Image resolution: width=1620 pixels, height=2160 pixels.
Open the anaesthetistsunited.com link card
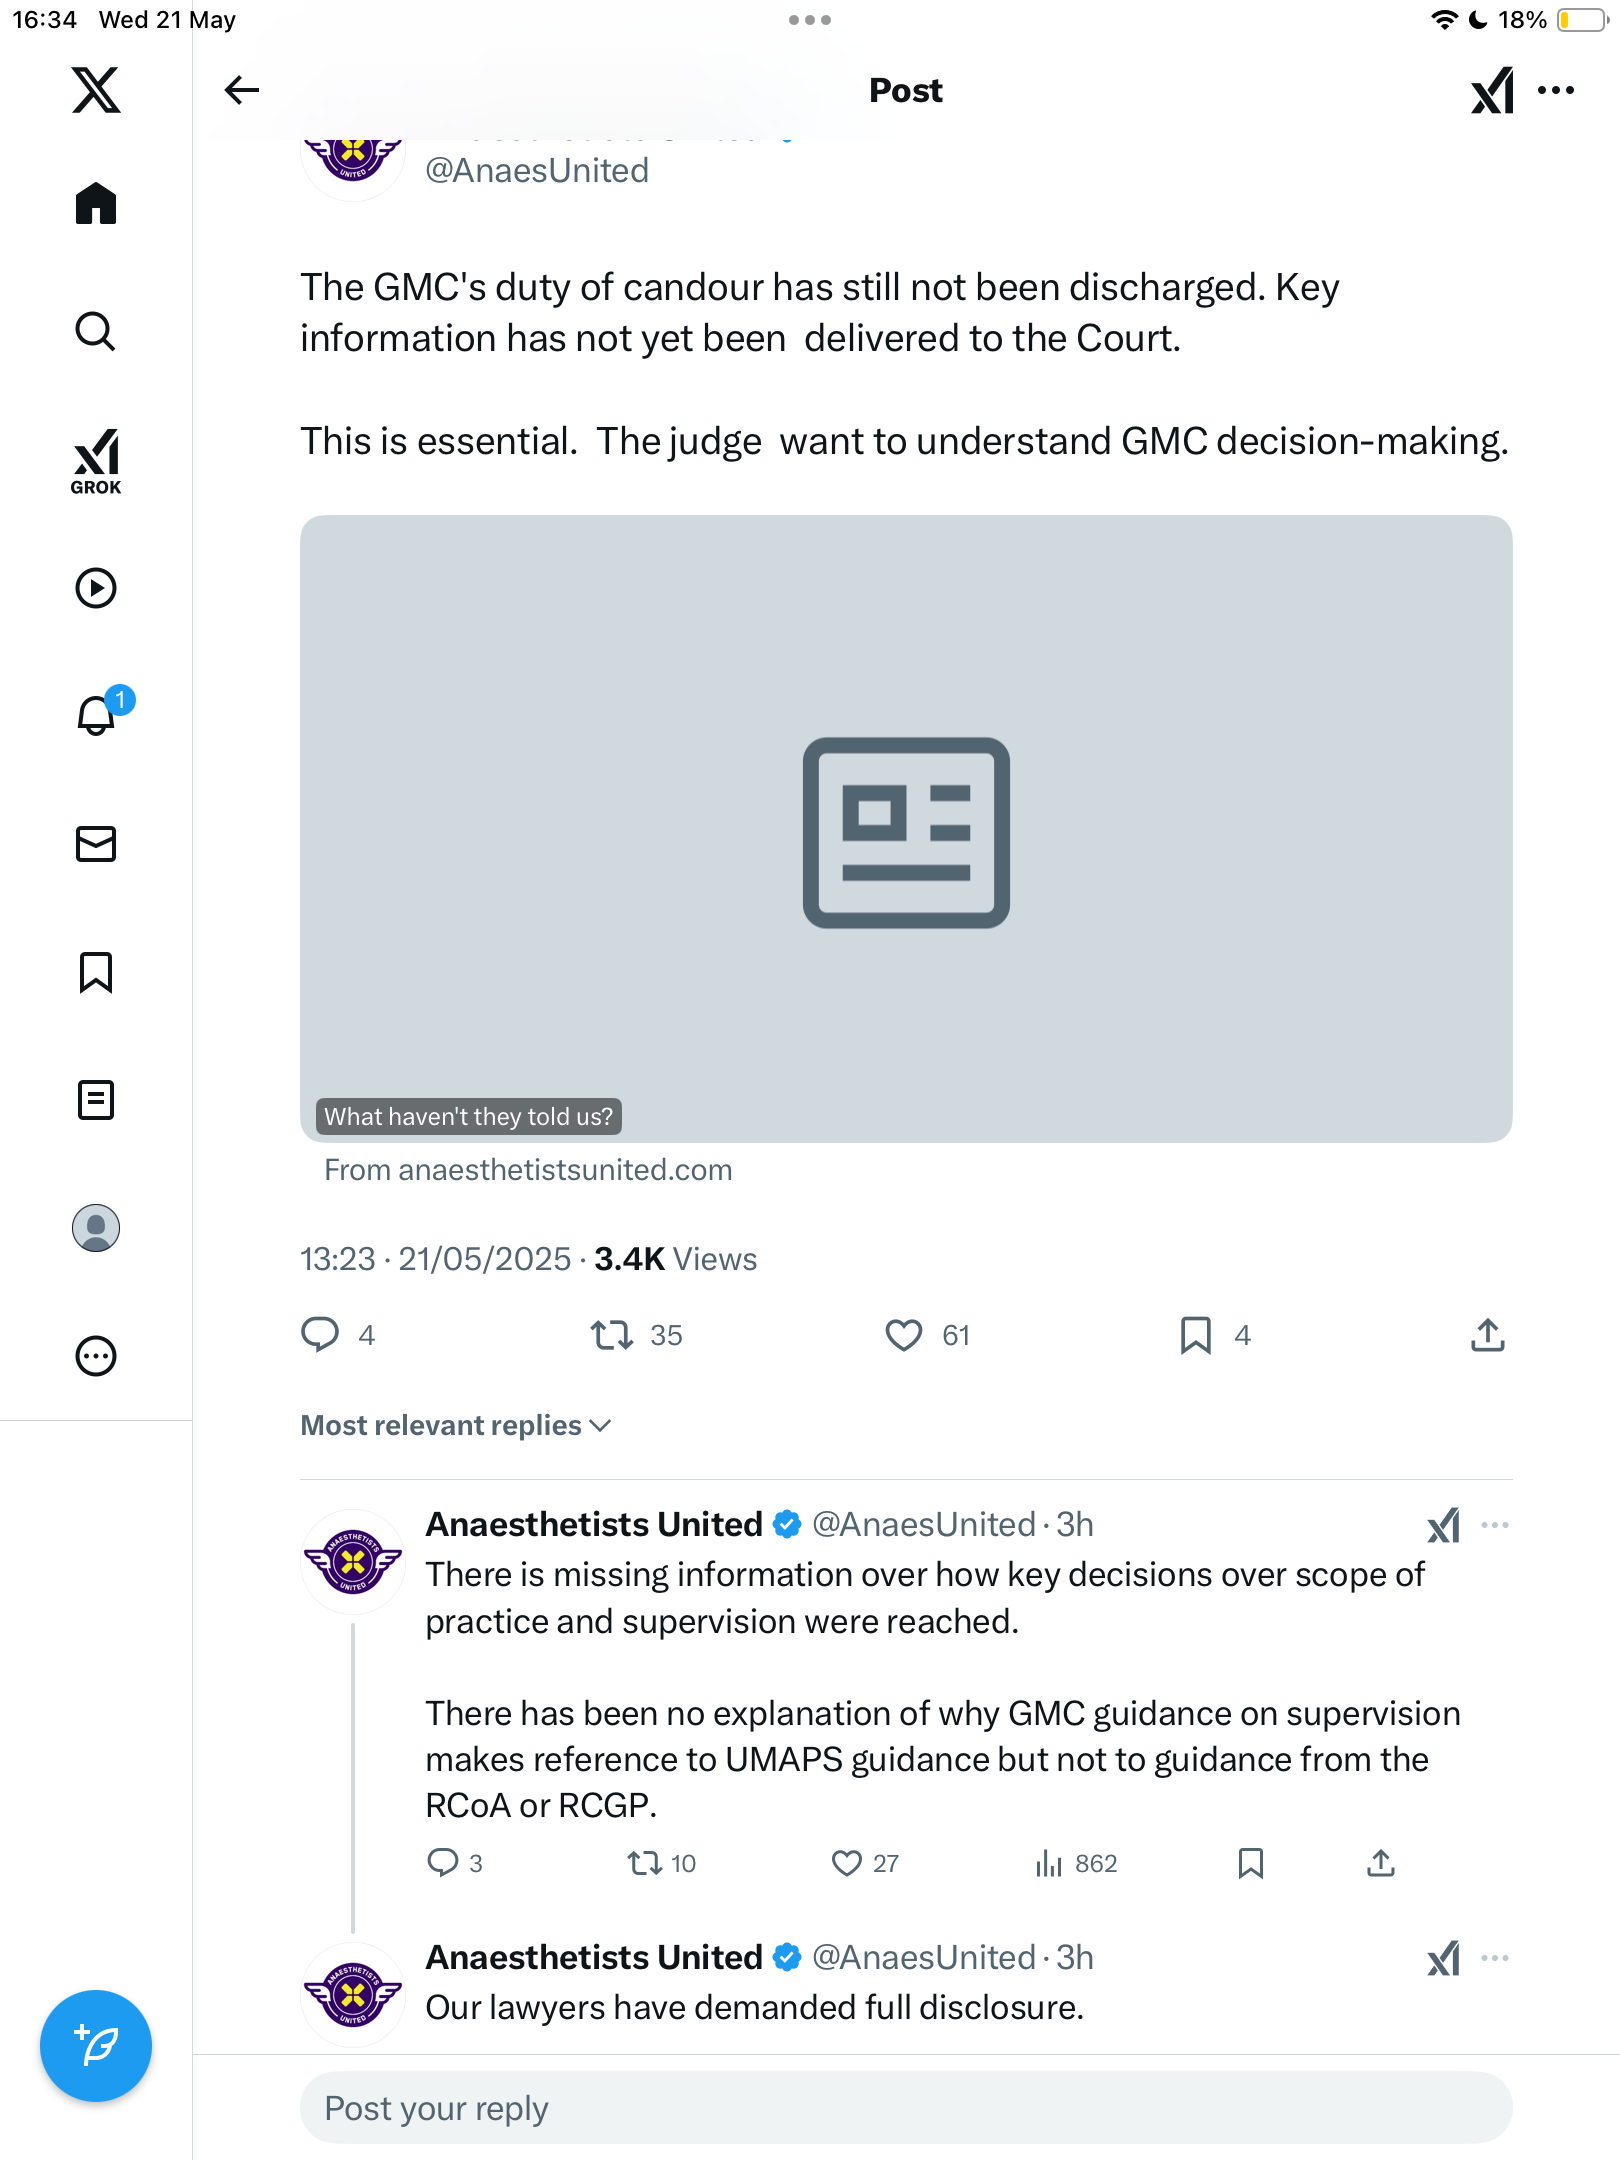(x=906, y=829)
